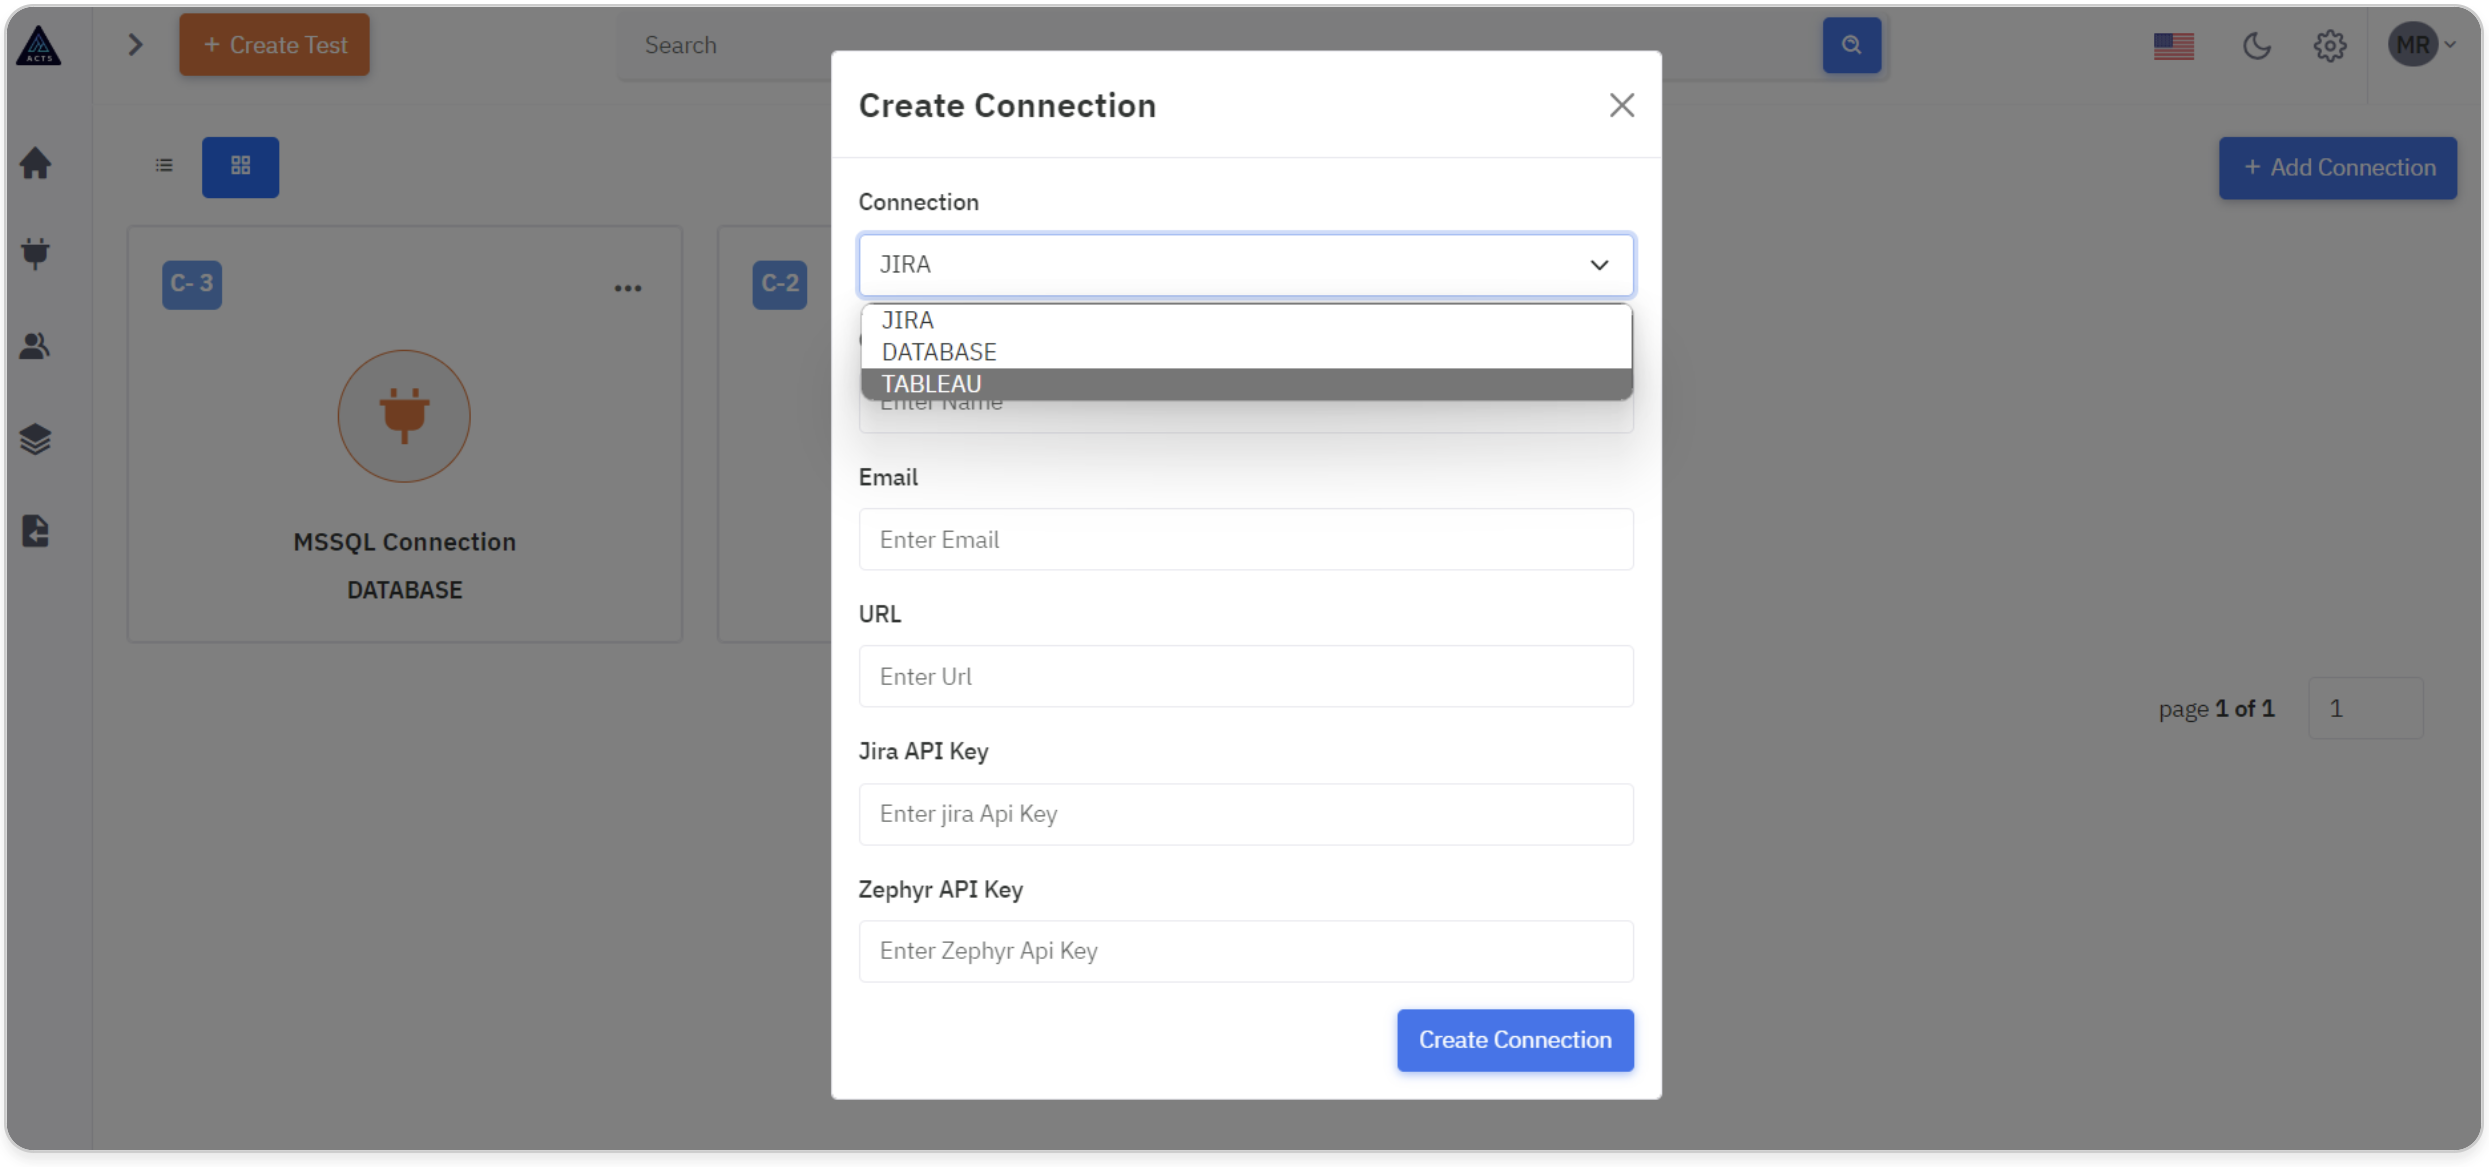Click the Create Test button
2489x1171 pixels.
click(x=274, y=45)
